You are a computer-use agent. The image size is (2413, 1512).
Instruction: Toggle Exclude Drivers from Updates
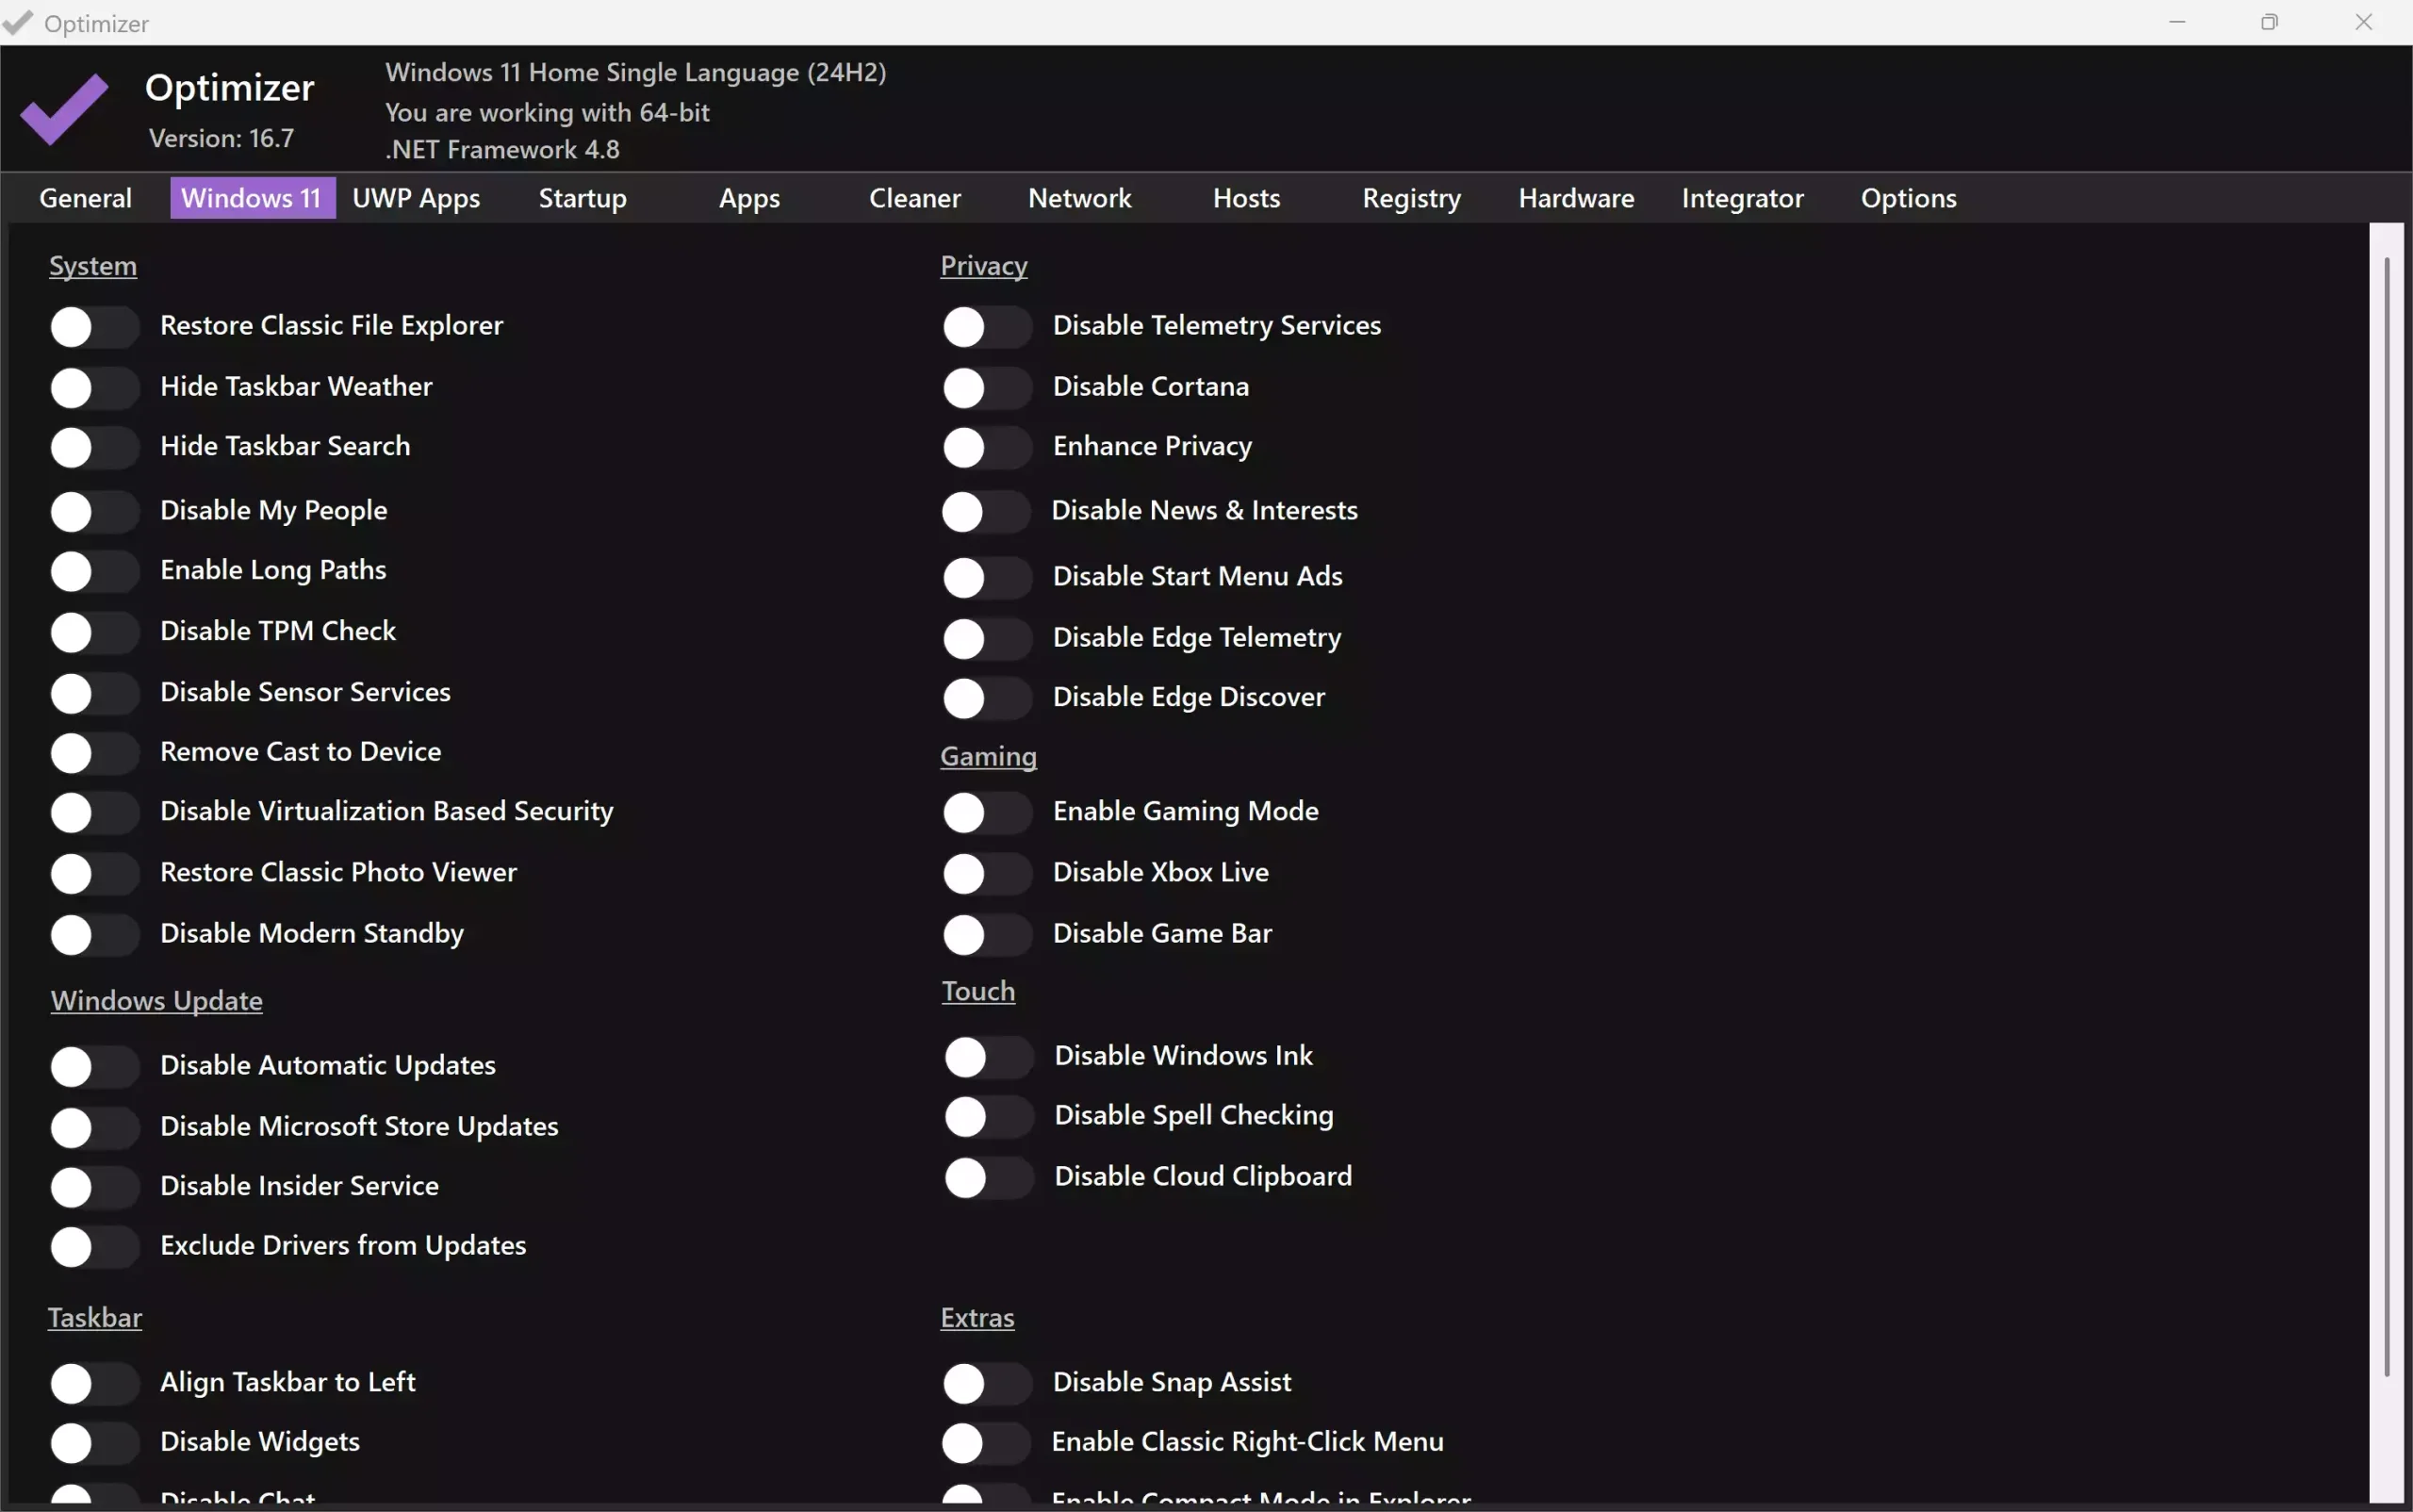tap(93, 1245)
